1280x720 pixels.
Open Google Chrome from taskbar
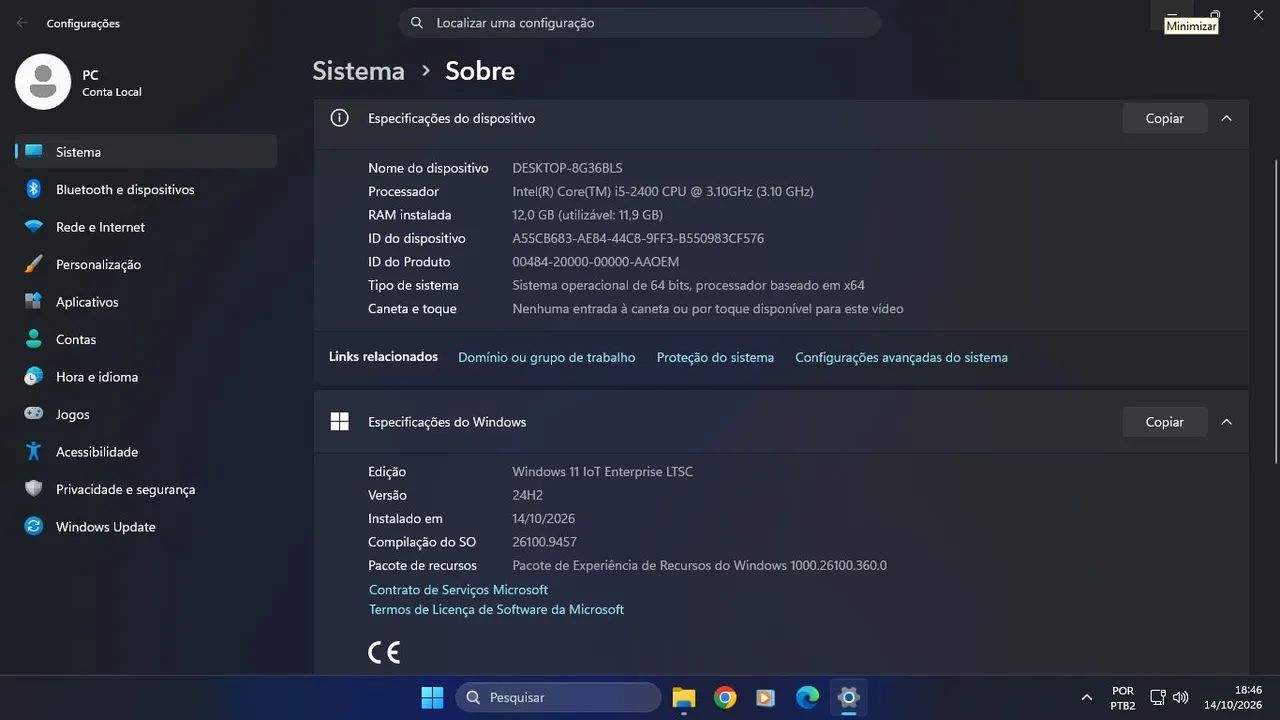pos(725,697)
